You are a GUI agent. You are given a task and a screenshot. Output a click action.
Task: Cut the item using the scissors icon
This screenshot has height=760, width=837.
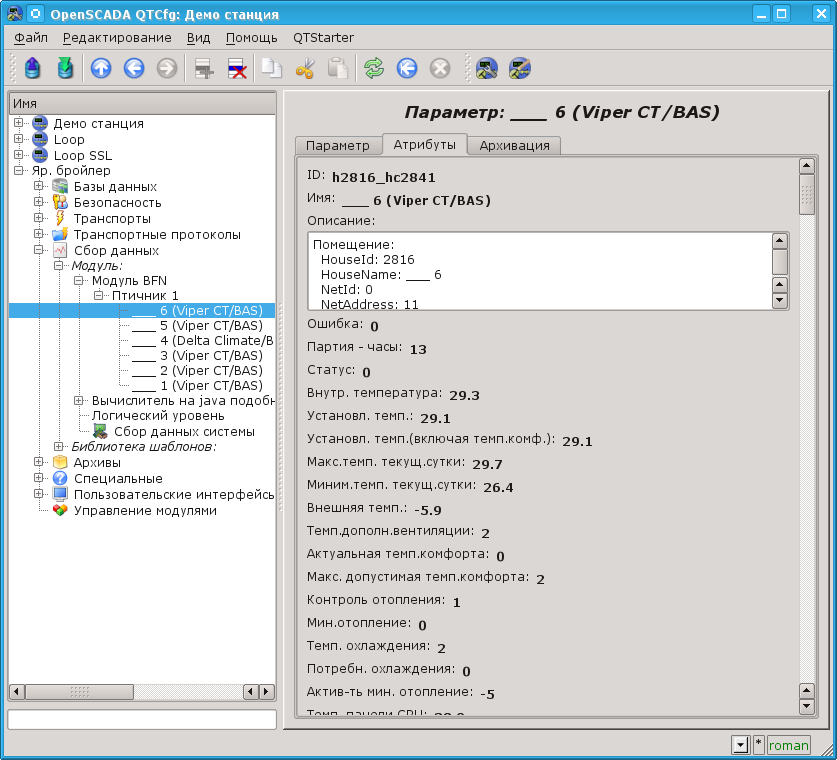pos(305,68)
